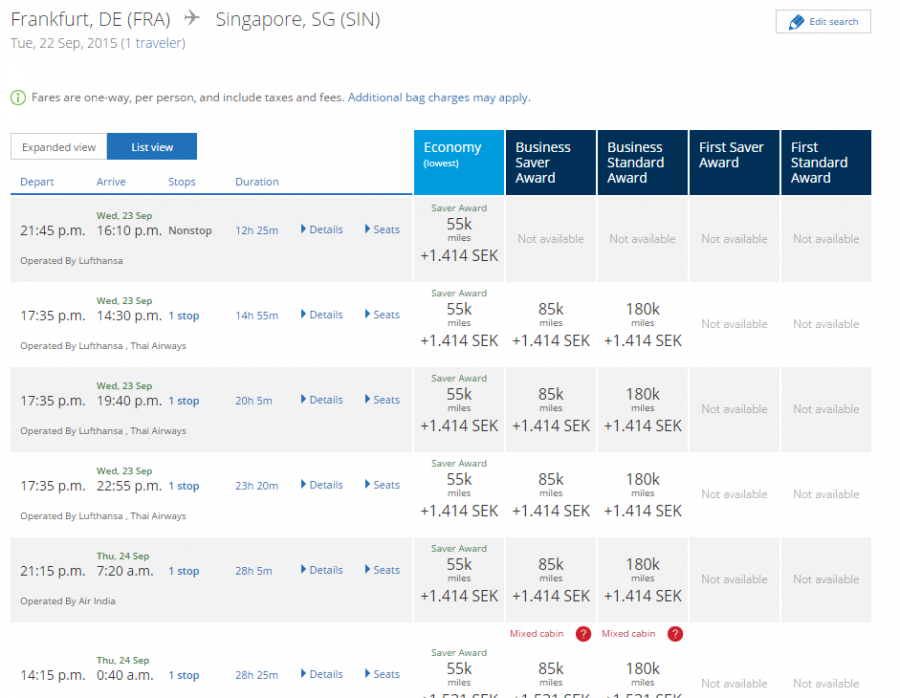Click the Business Saver mixed cabin question icon
This screenshot has width=900, height=698.
point(583,634)
